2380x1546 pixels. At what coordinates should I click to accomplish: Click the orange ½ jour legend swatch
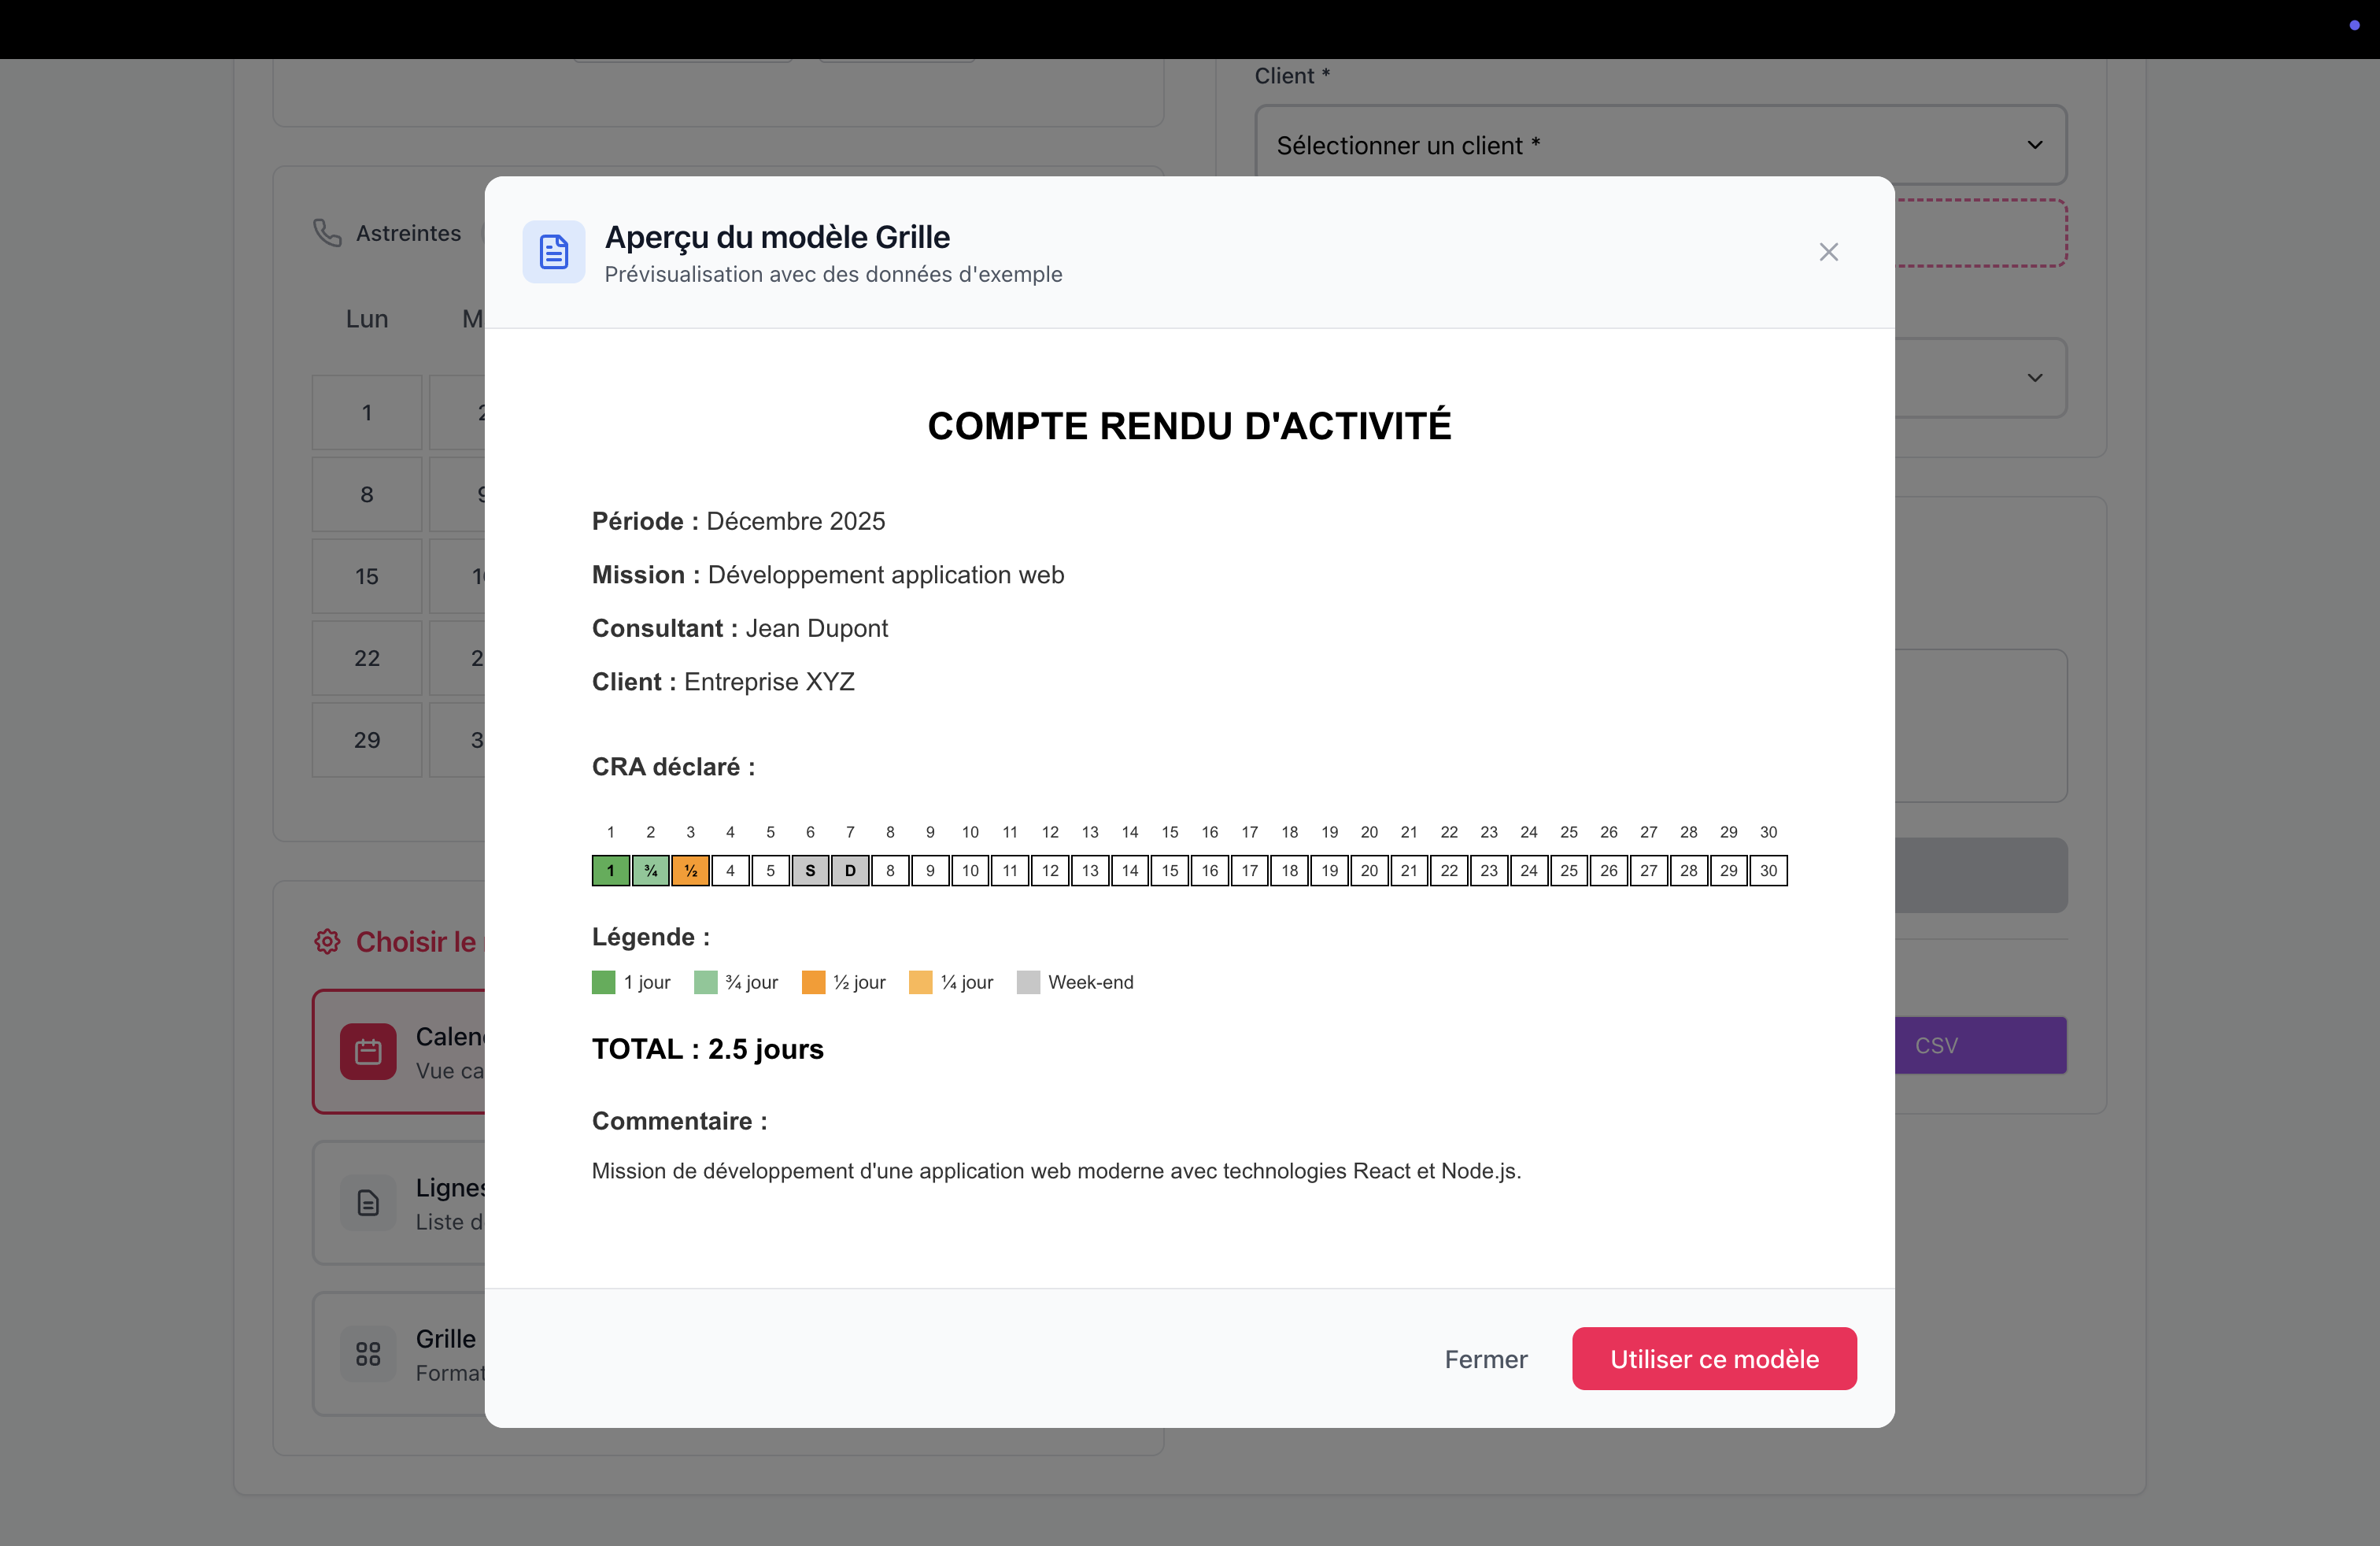pos(813,982)
